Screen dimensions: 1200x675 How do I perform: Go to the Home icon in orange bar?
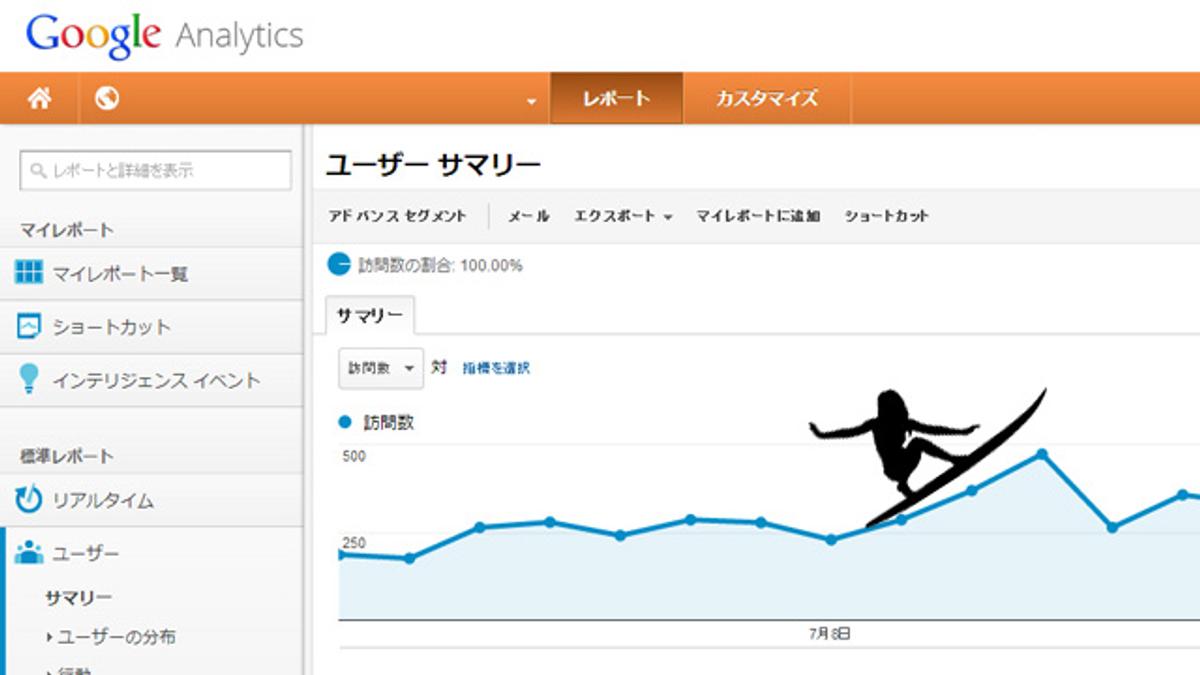click(39, 98)
